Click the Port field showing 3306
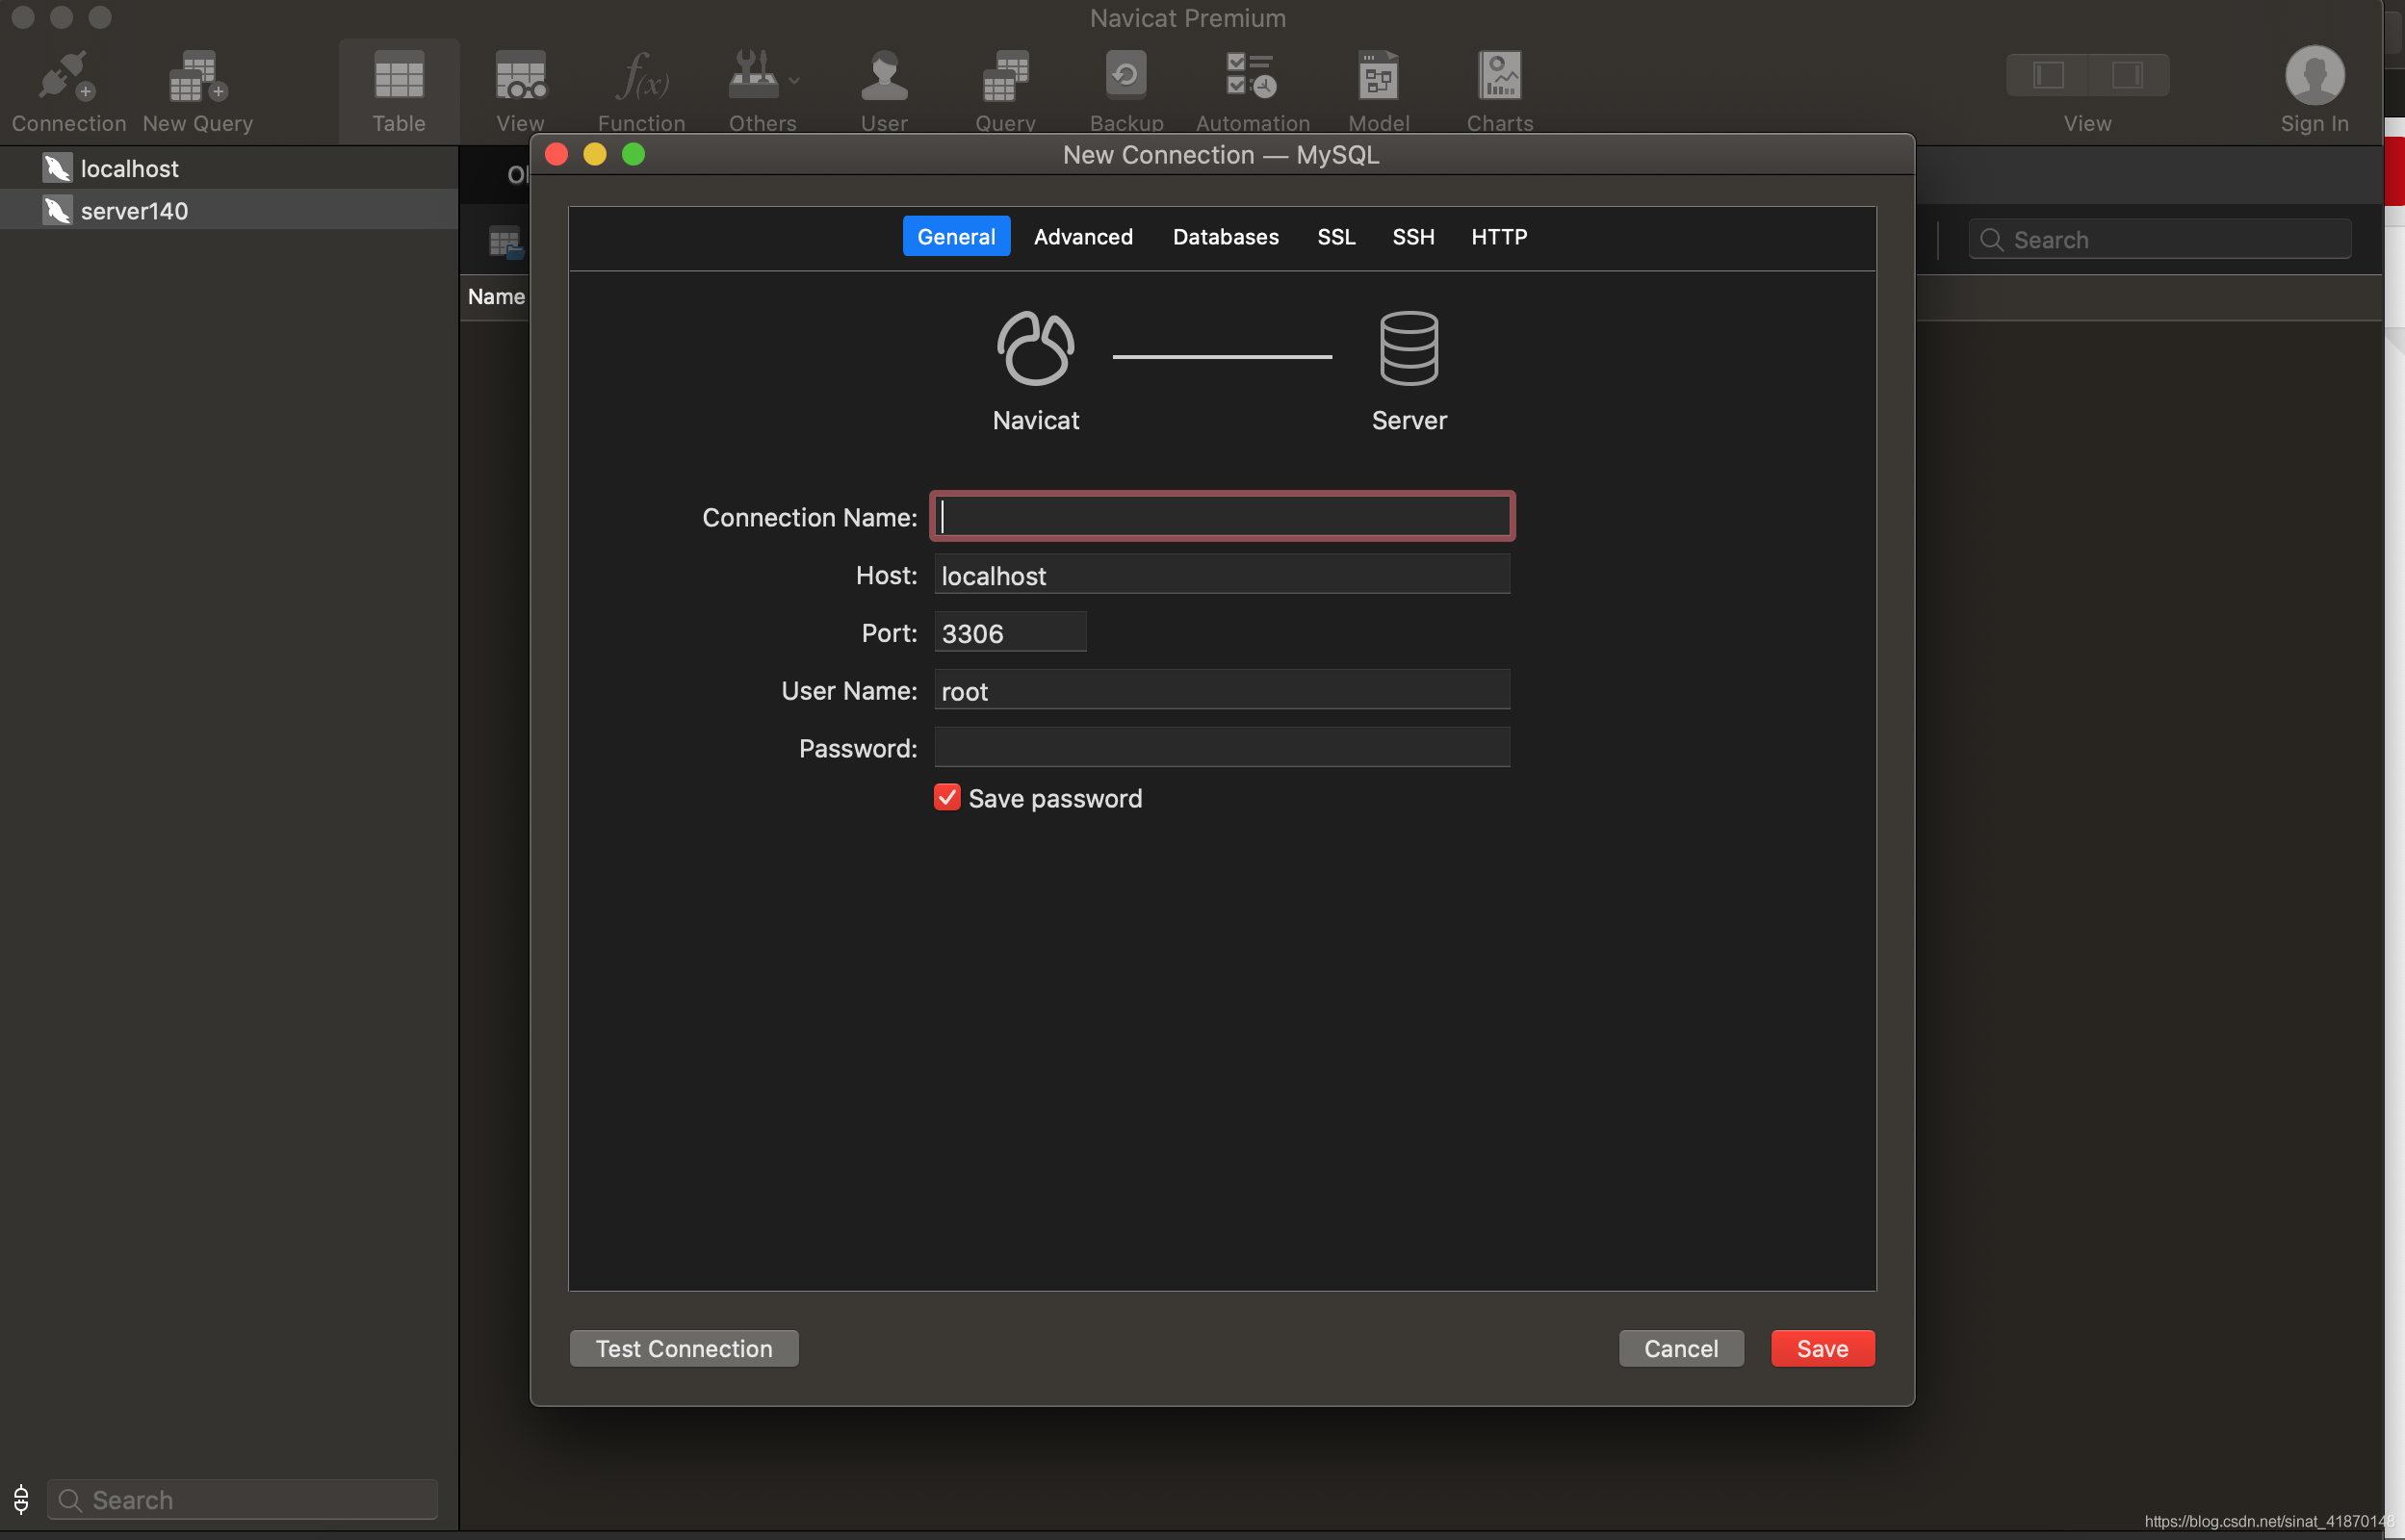This screenshot has height=1540, width=2405. point(1010,632)
